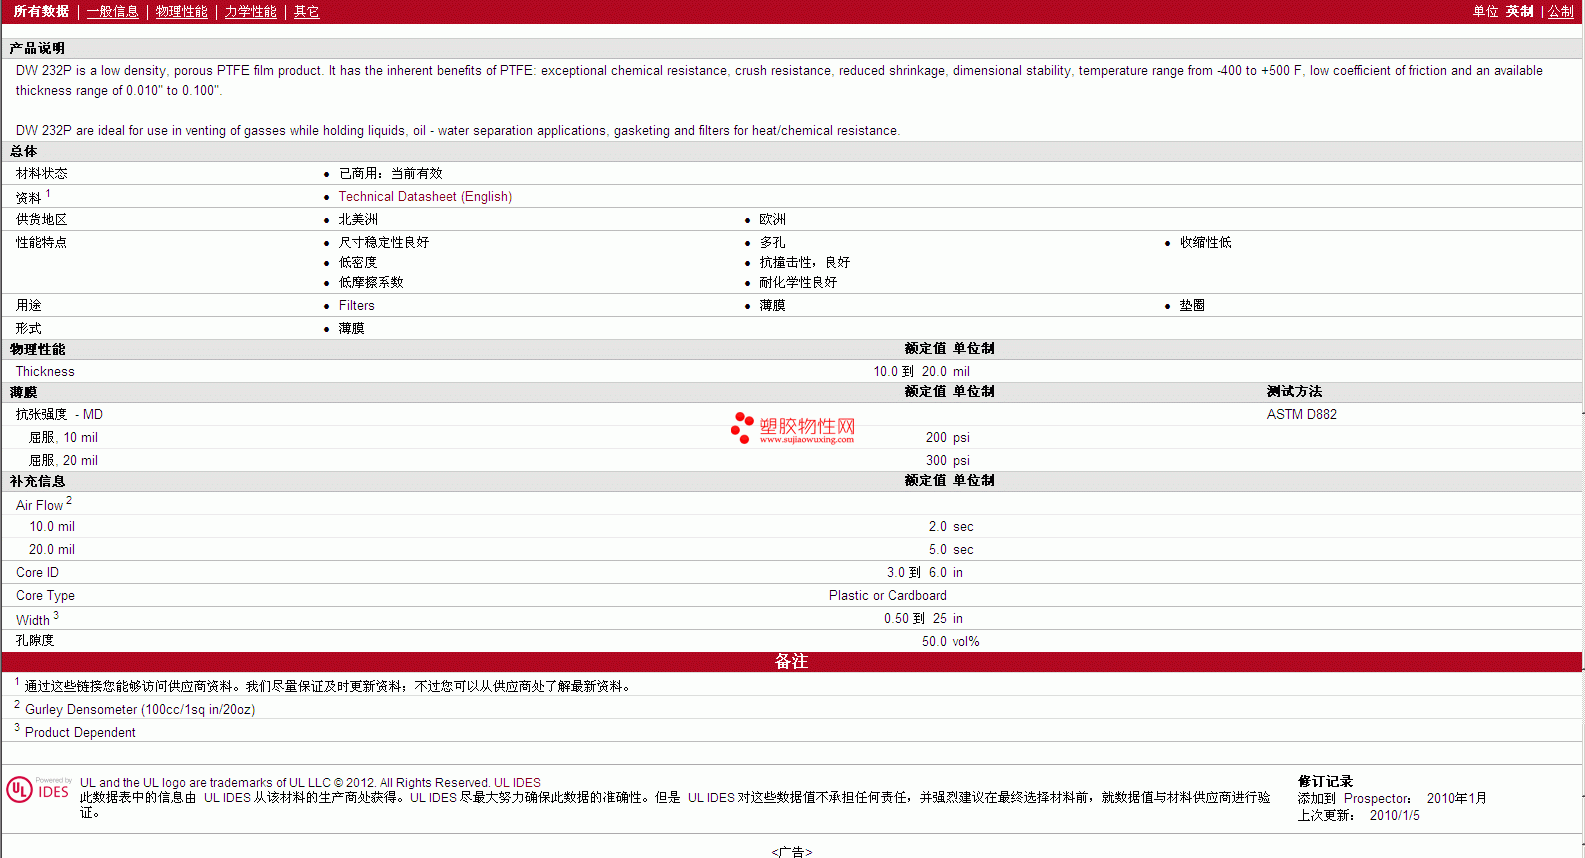Image resolution: width=1585 pixels, height=858 pixels.
Task: Select the 收缩性低 feature
Action: 1205,243
